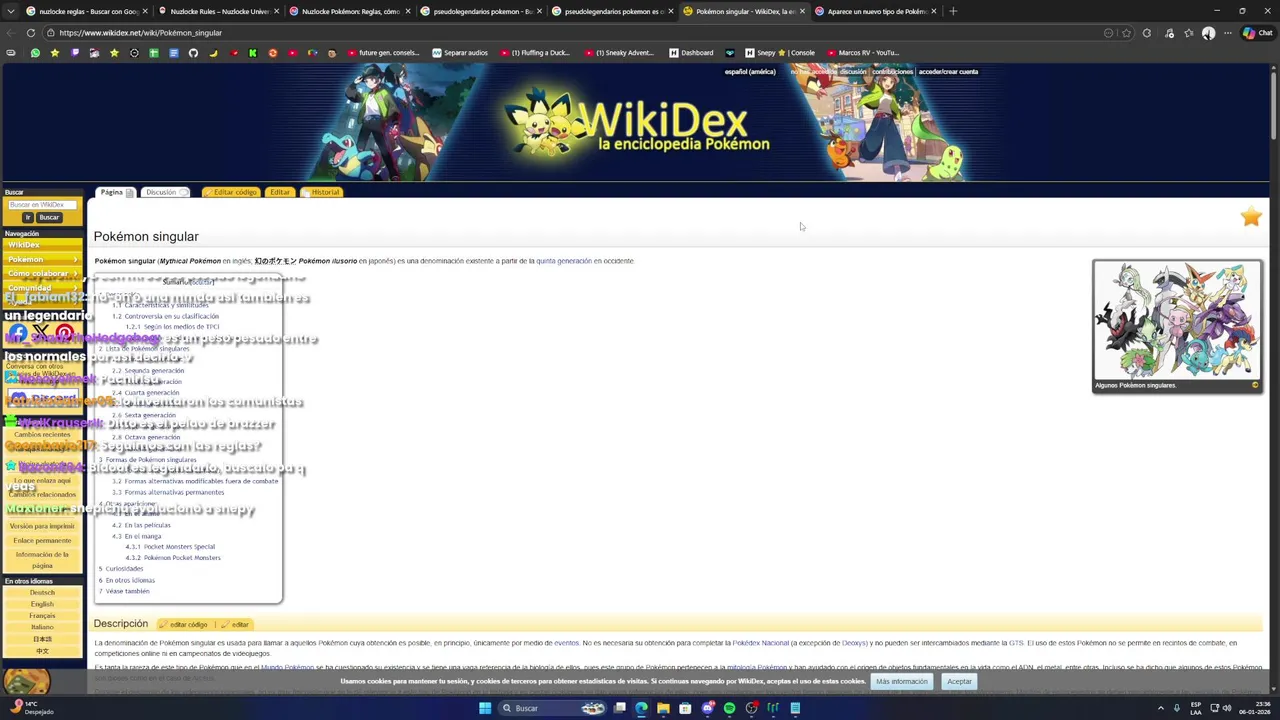Screen dimensions: 1280x720
Task: Click the 'Buscar en WikiDex' search field
Action: pos(42,205)
